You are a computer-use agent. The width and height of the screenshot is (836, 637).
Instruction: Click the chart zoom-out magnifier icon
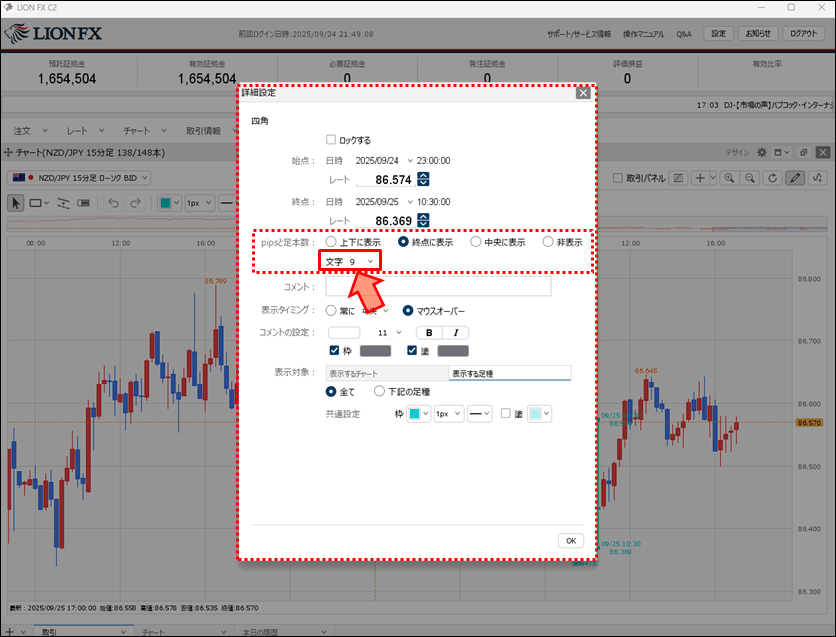pyautogui.click(x=748, y=178)
